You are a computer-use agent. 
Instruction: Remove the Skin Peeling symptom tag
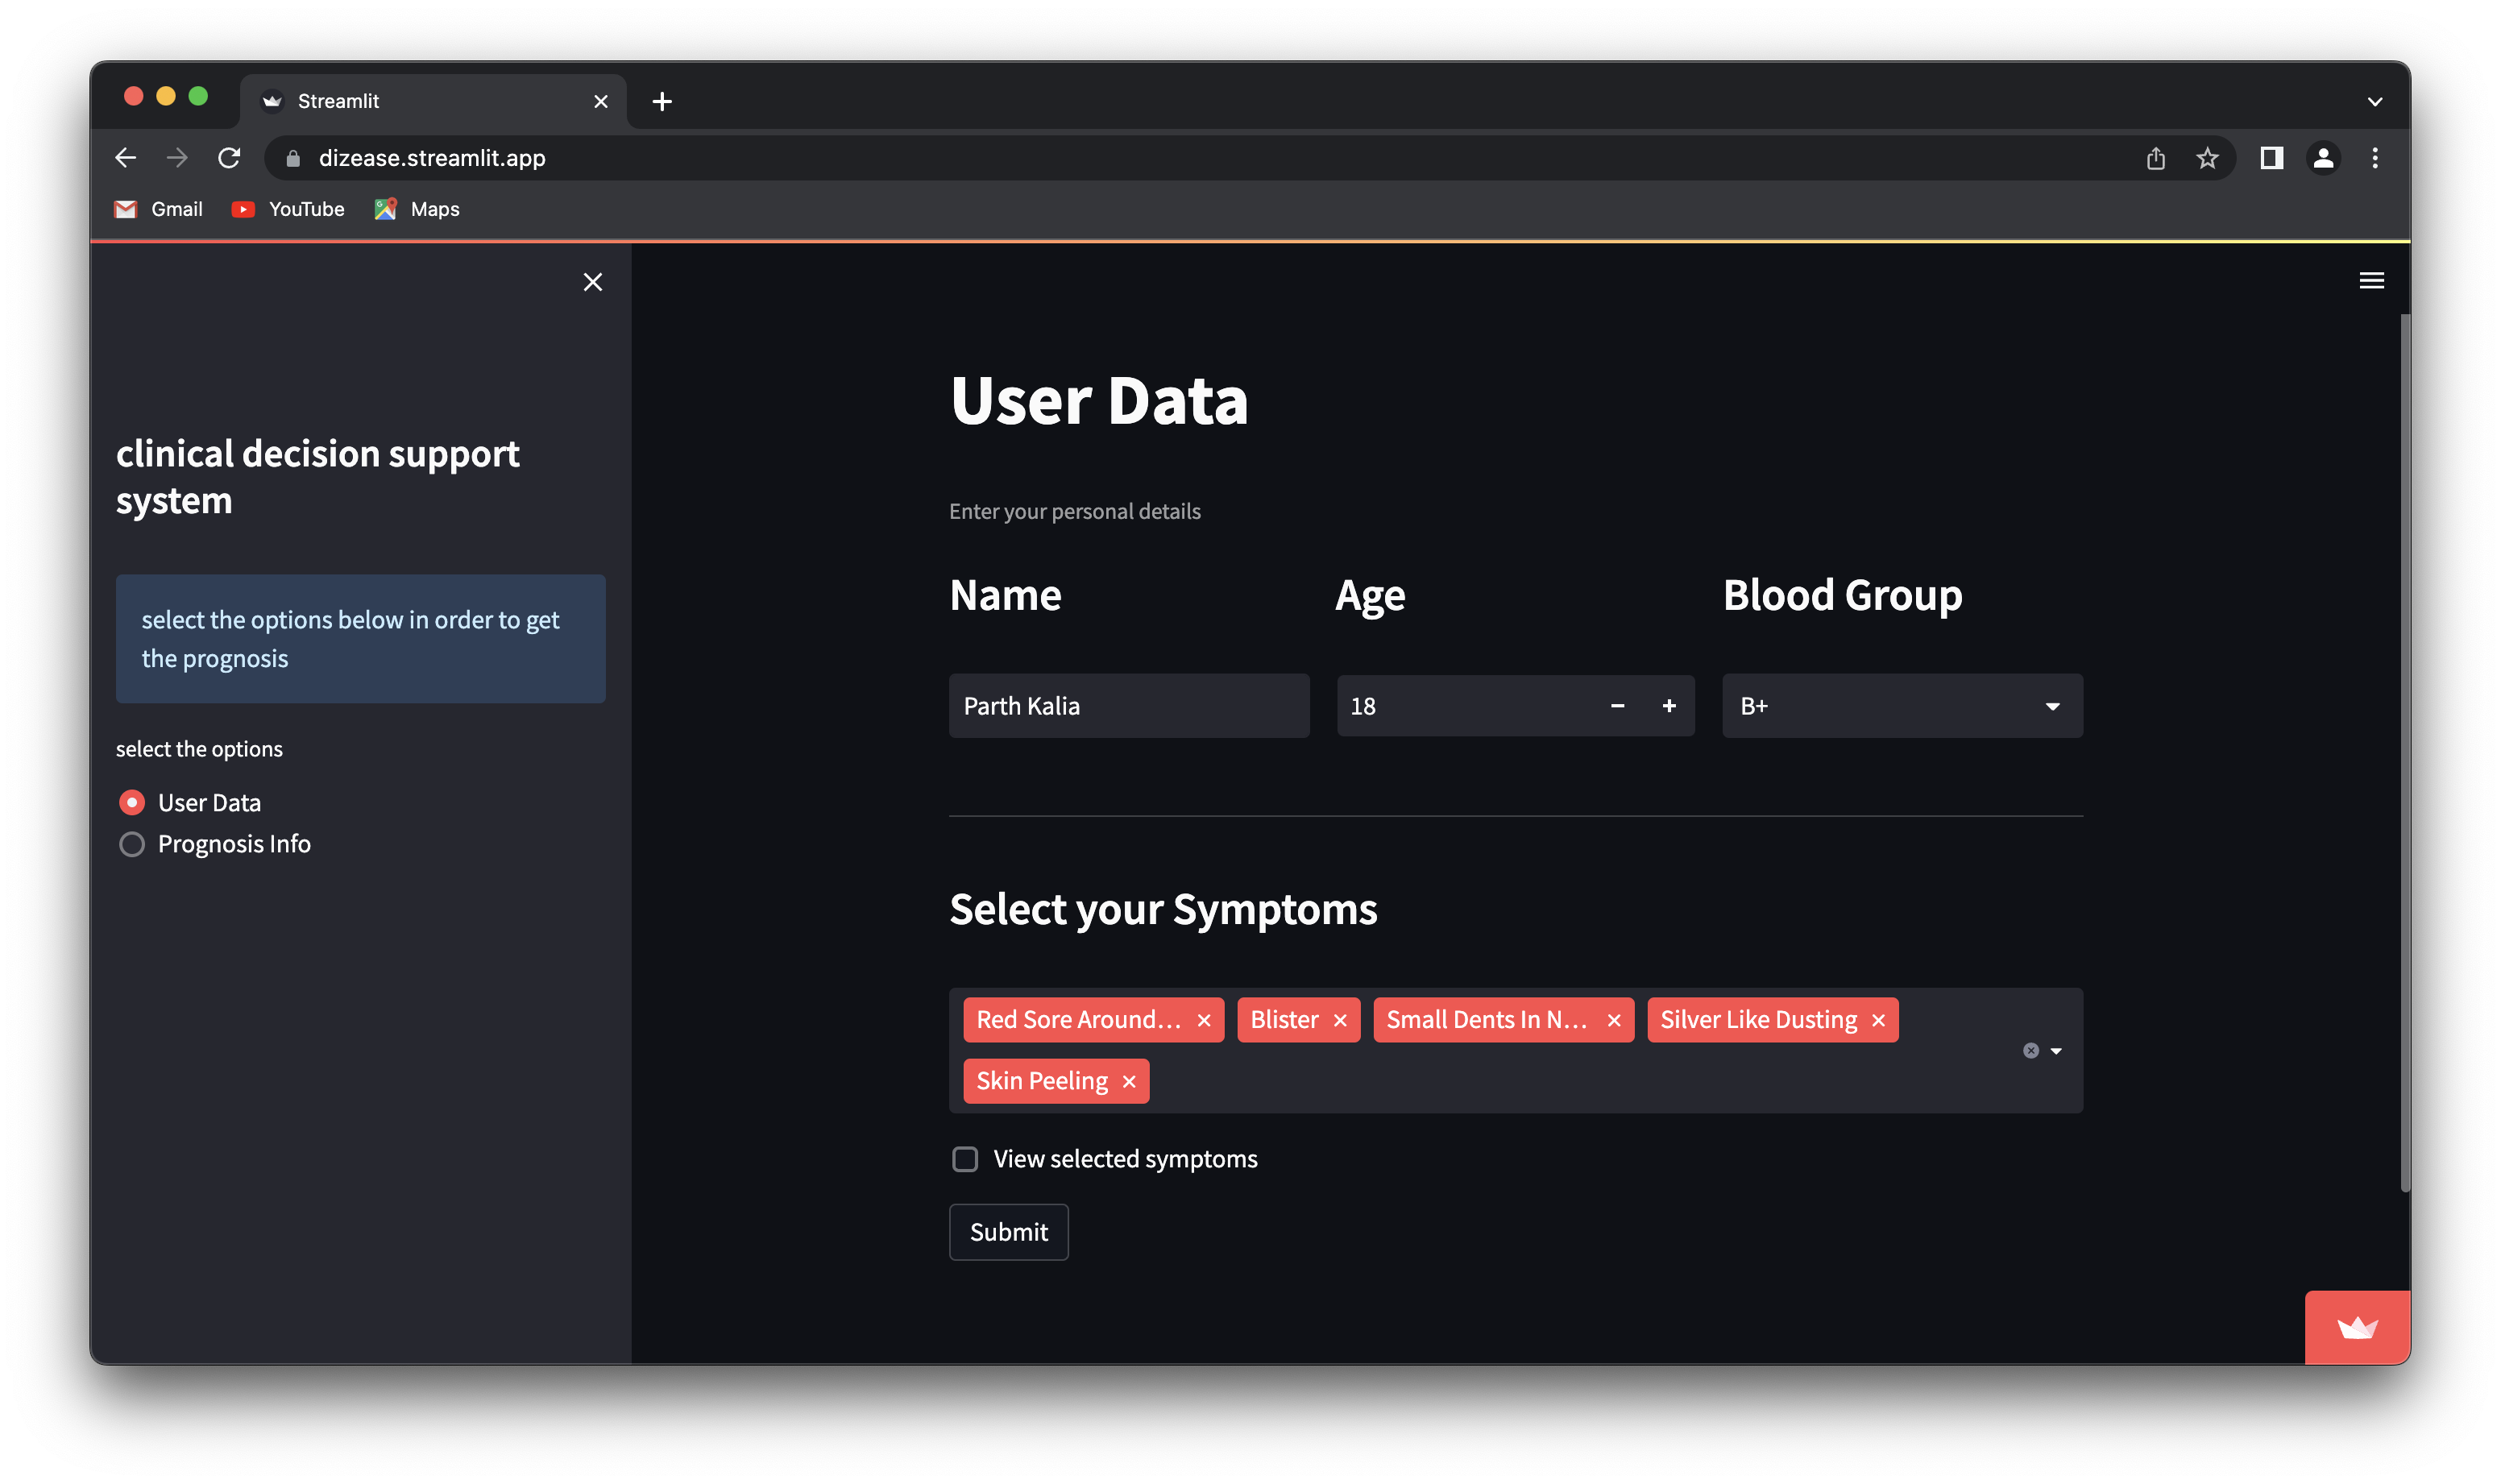pyautogui.click(x=1129, y=1081)
